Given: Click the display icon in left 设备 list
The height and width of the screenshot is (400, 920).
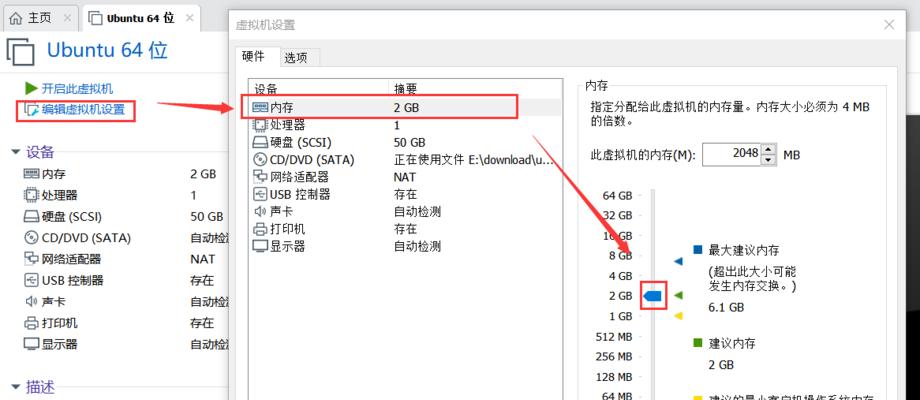Looking at the screenshot, I should [x=31, y=344].
